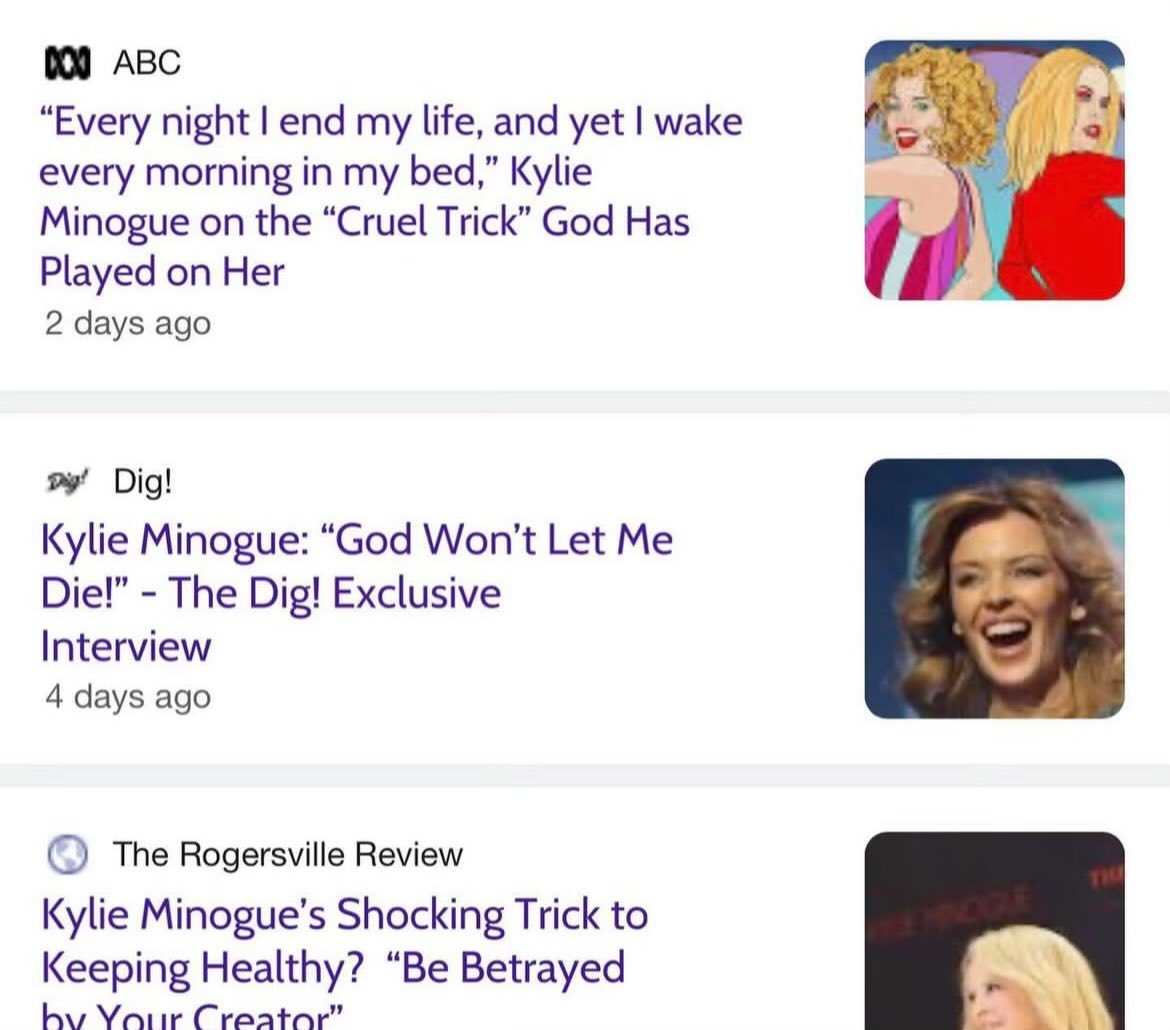Open the "Shocking Trick to Keeping Healthy" headline
The width and height of the screenshot is (1170, 1030).
click(x=344, y=963)
